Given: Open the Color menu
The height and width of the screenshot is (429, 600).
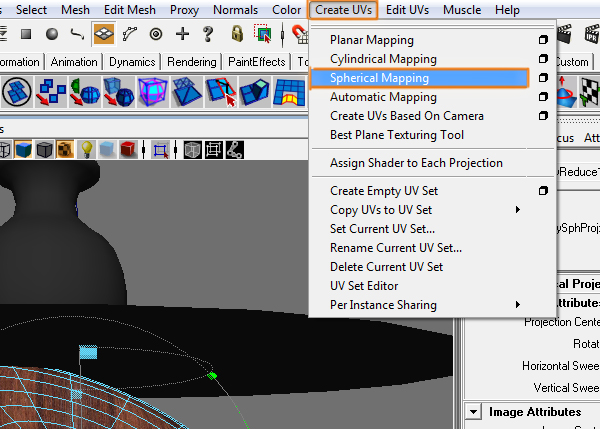Looking at the screenshot, I should [286, 10].
